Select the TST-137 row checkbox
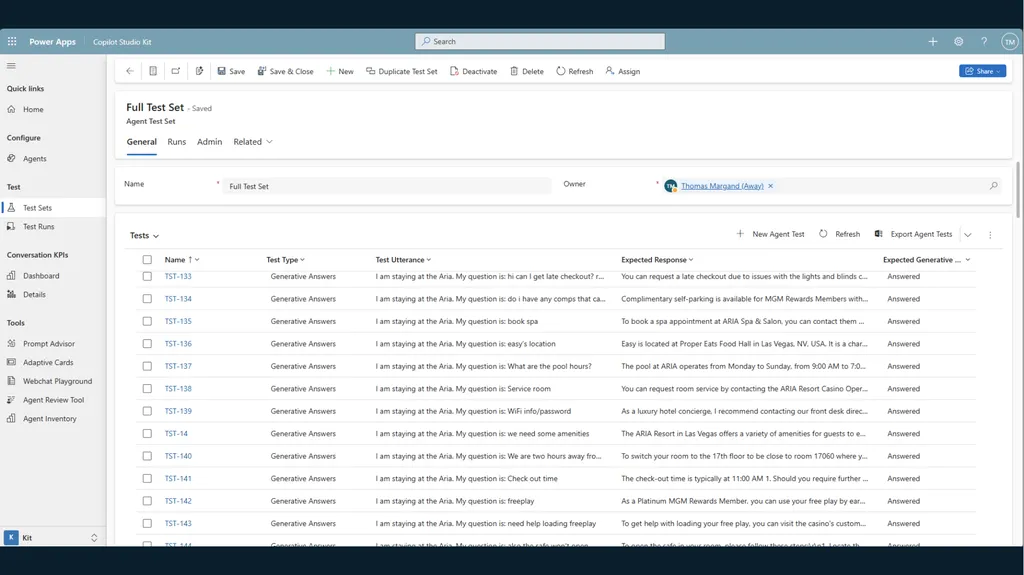Image resolution: width=1024 pixels, height=575 pixels. click(x=147, y=366)
